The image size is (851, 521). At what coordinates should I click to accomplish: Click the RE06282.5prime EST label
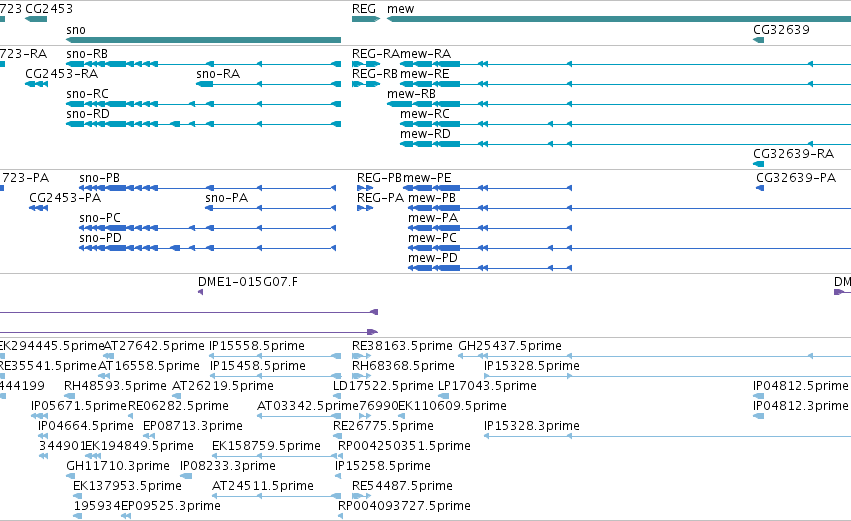[x=179, y=406]
